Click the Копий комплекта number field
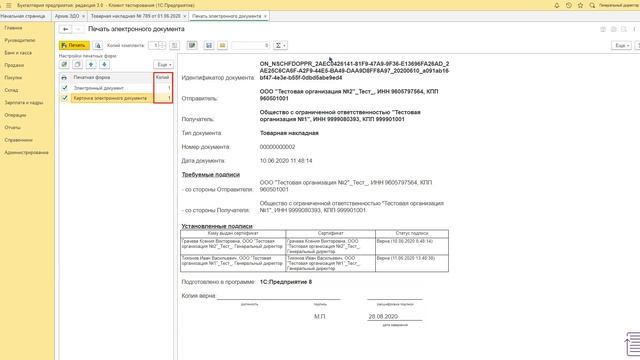Viewport: 640px width, 360px height. pyautogui.click(x=154, y=45)
